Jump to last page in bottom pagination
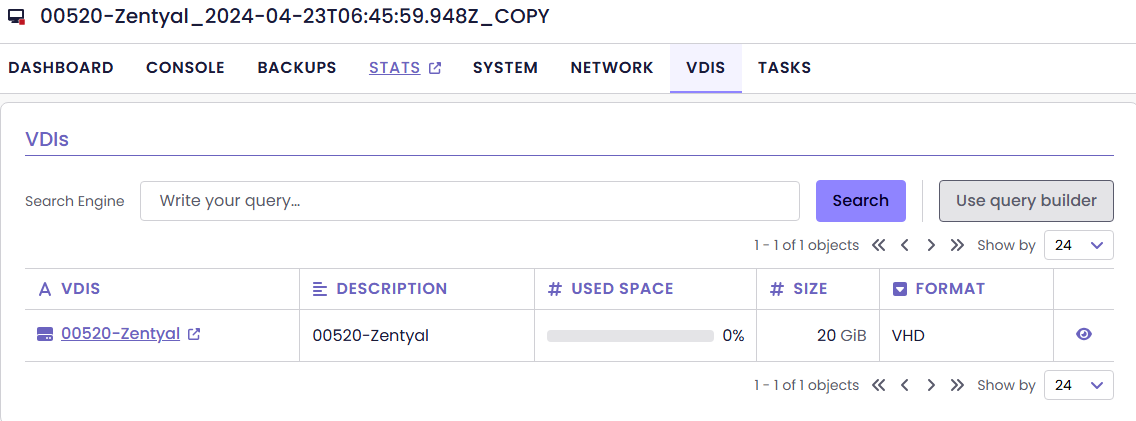Image resolution: width=1136 pixels, height=421 pixels. pos(957,385)
